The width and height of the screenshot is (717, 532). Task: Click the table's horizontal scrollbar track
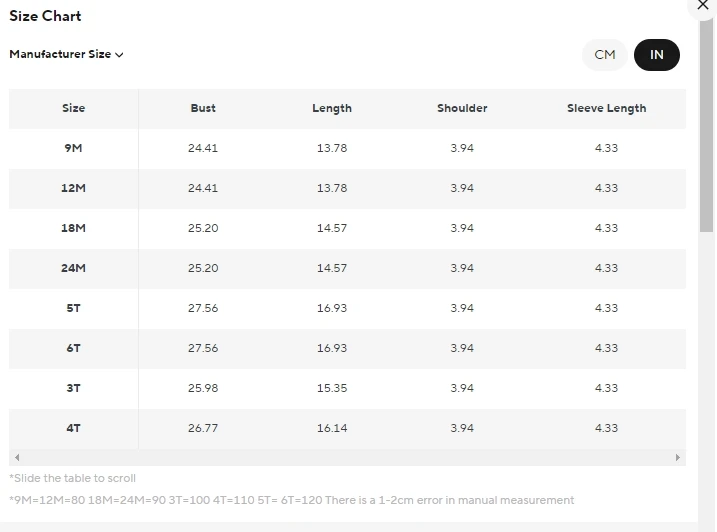pos(347,457)
